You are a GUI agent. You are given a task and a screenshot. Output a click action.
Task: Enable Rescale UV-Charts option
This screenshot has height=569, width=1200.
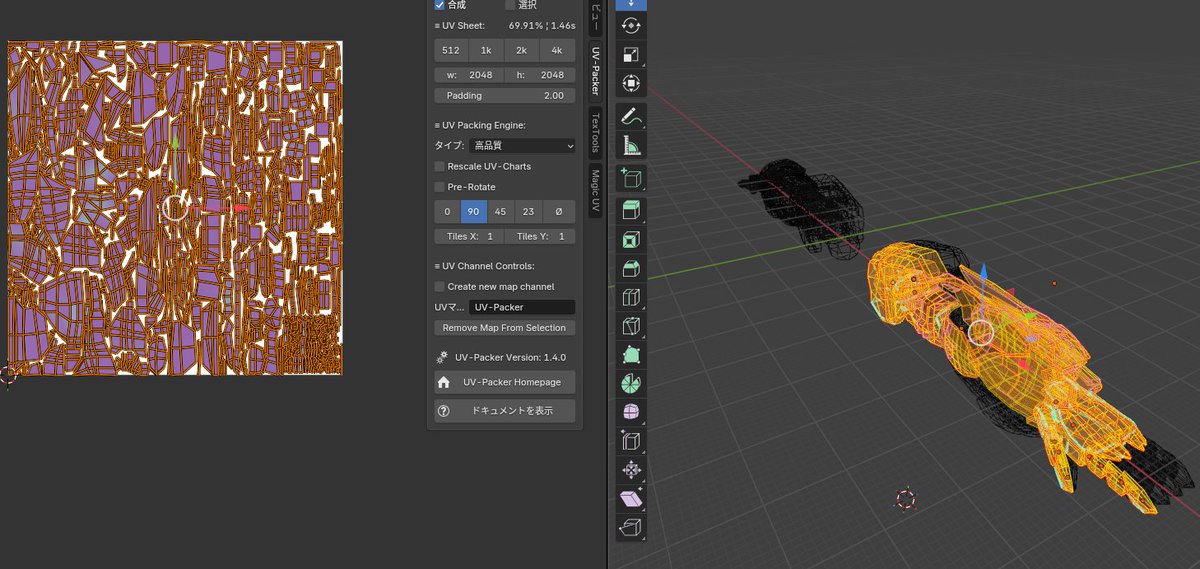pyautogui.click(x=439, y=166)
